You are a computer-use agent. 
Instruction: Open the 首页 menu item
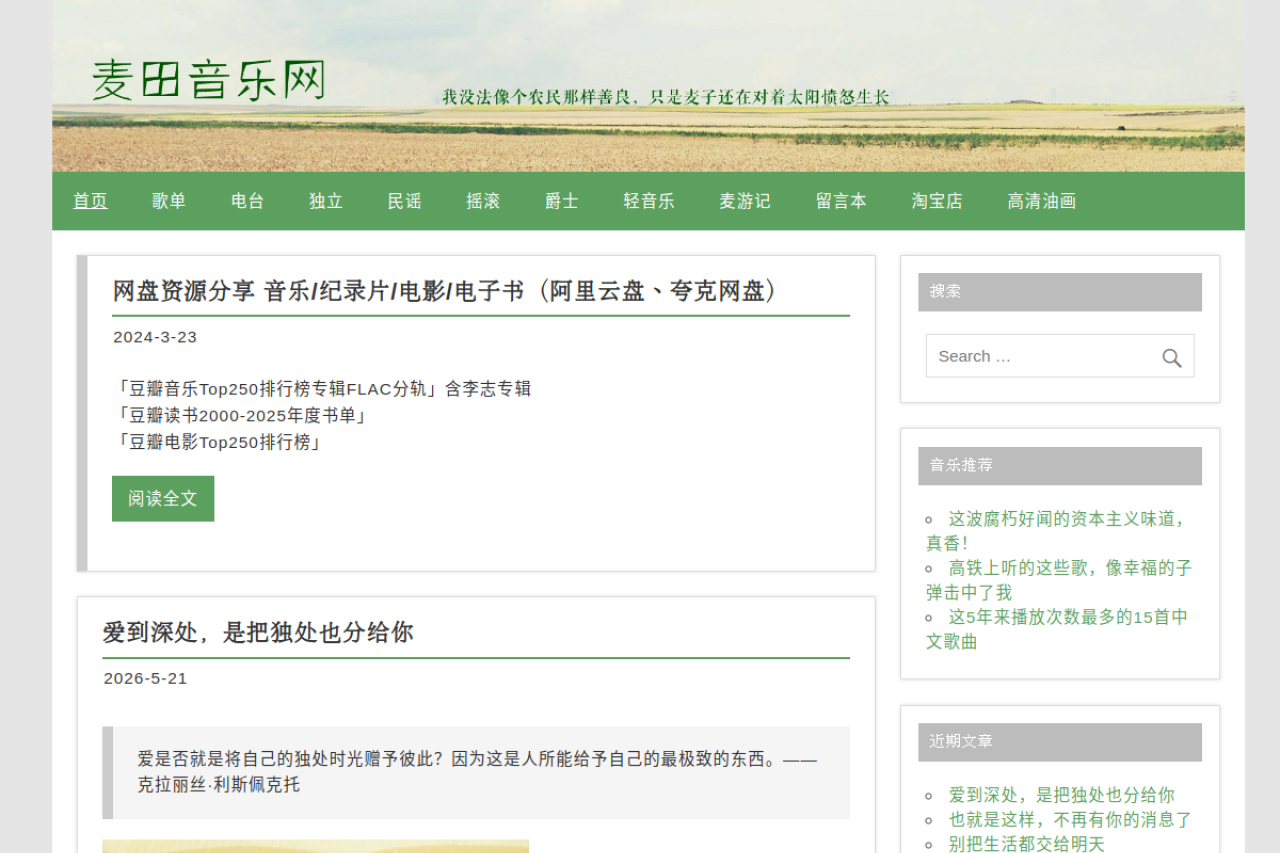(x=90, y=201)
